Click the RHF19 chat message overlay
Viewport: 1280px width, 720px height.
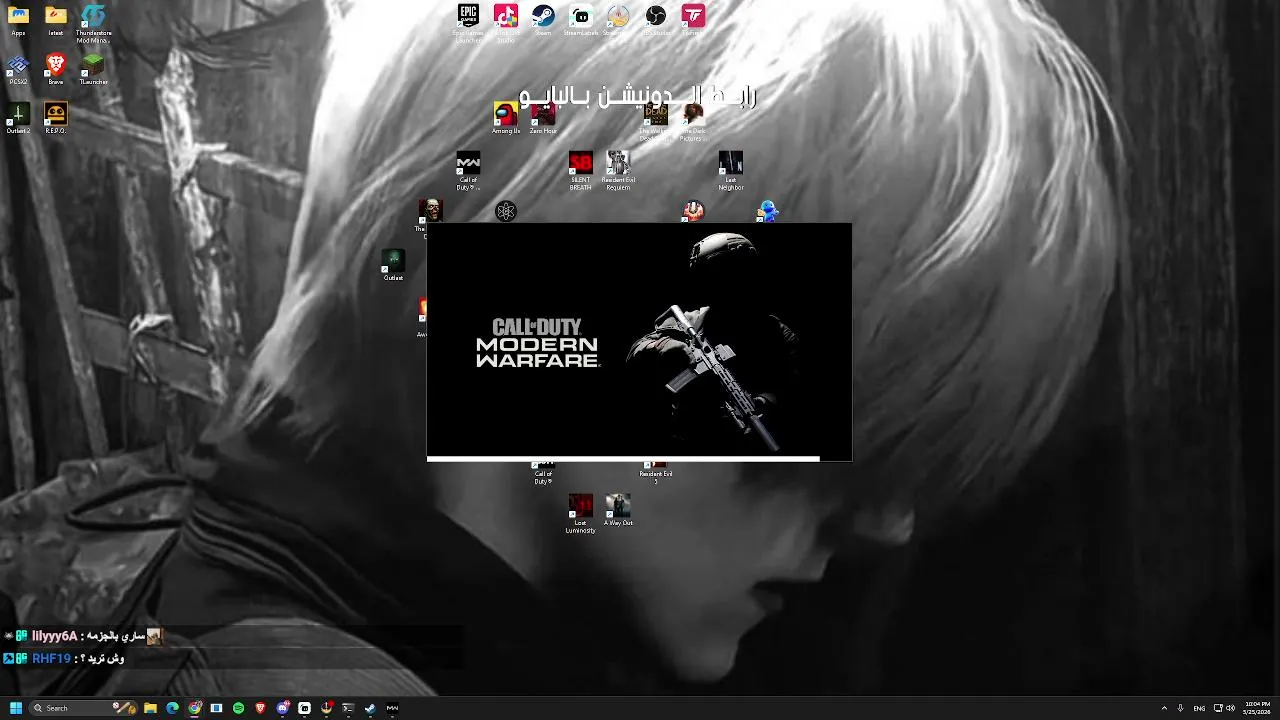64,658
